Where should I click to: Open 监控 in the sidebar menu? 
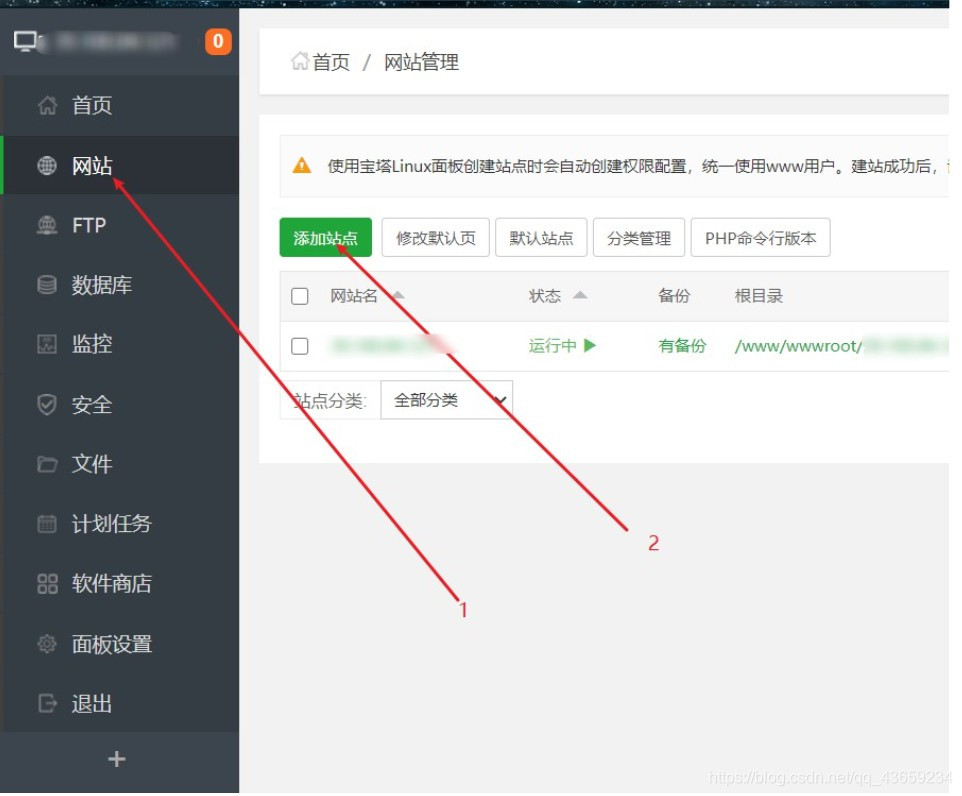[x=120, y=344]
